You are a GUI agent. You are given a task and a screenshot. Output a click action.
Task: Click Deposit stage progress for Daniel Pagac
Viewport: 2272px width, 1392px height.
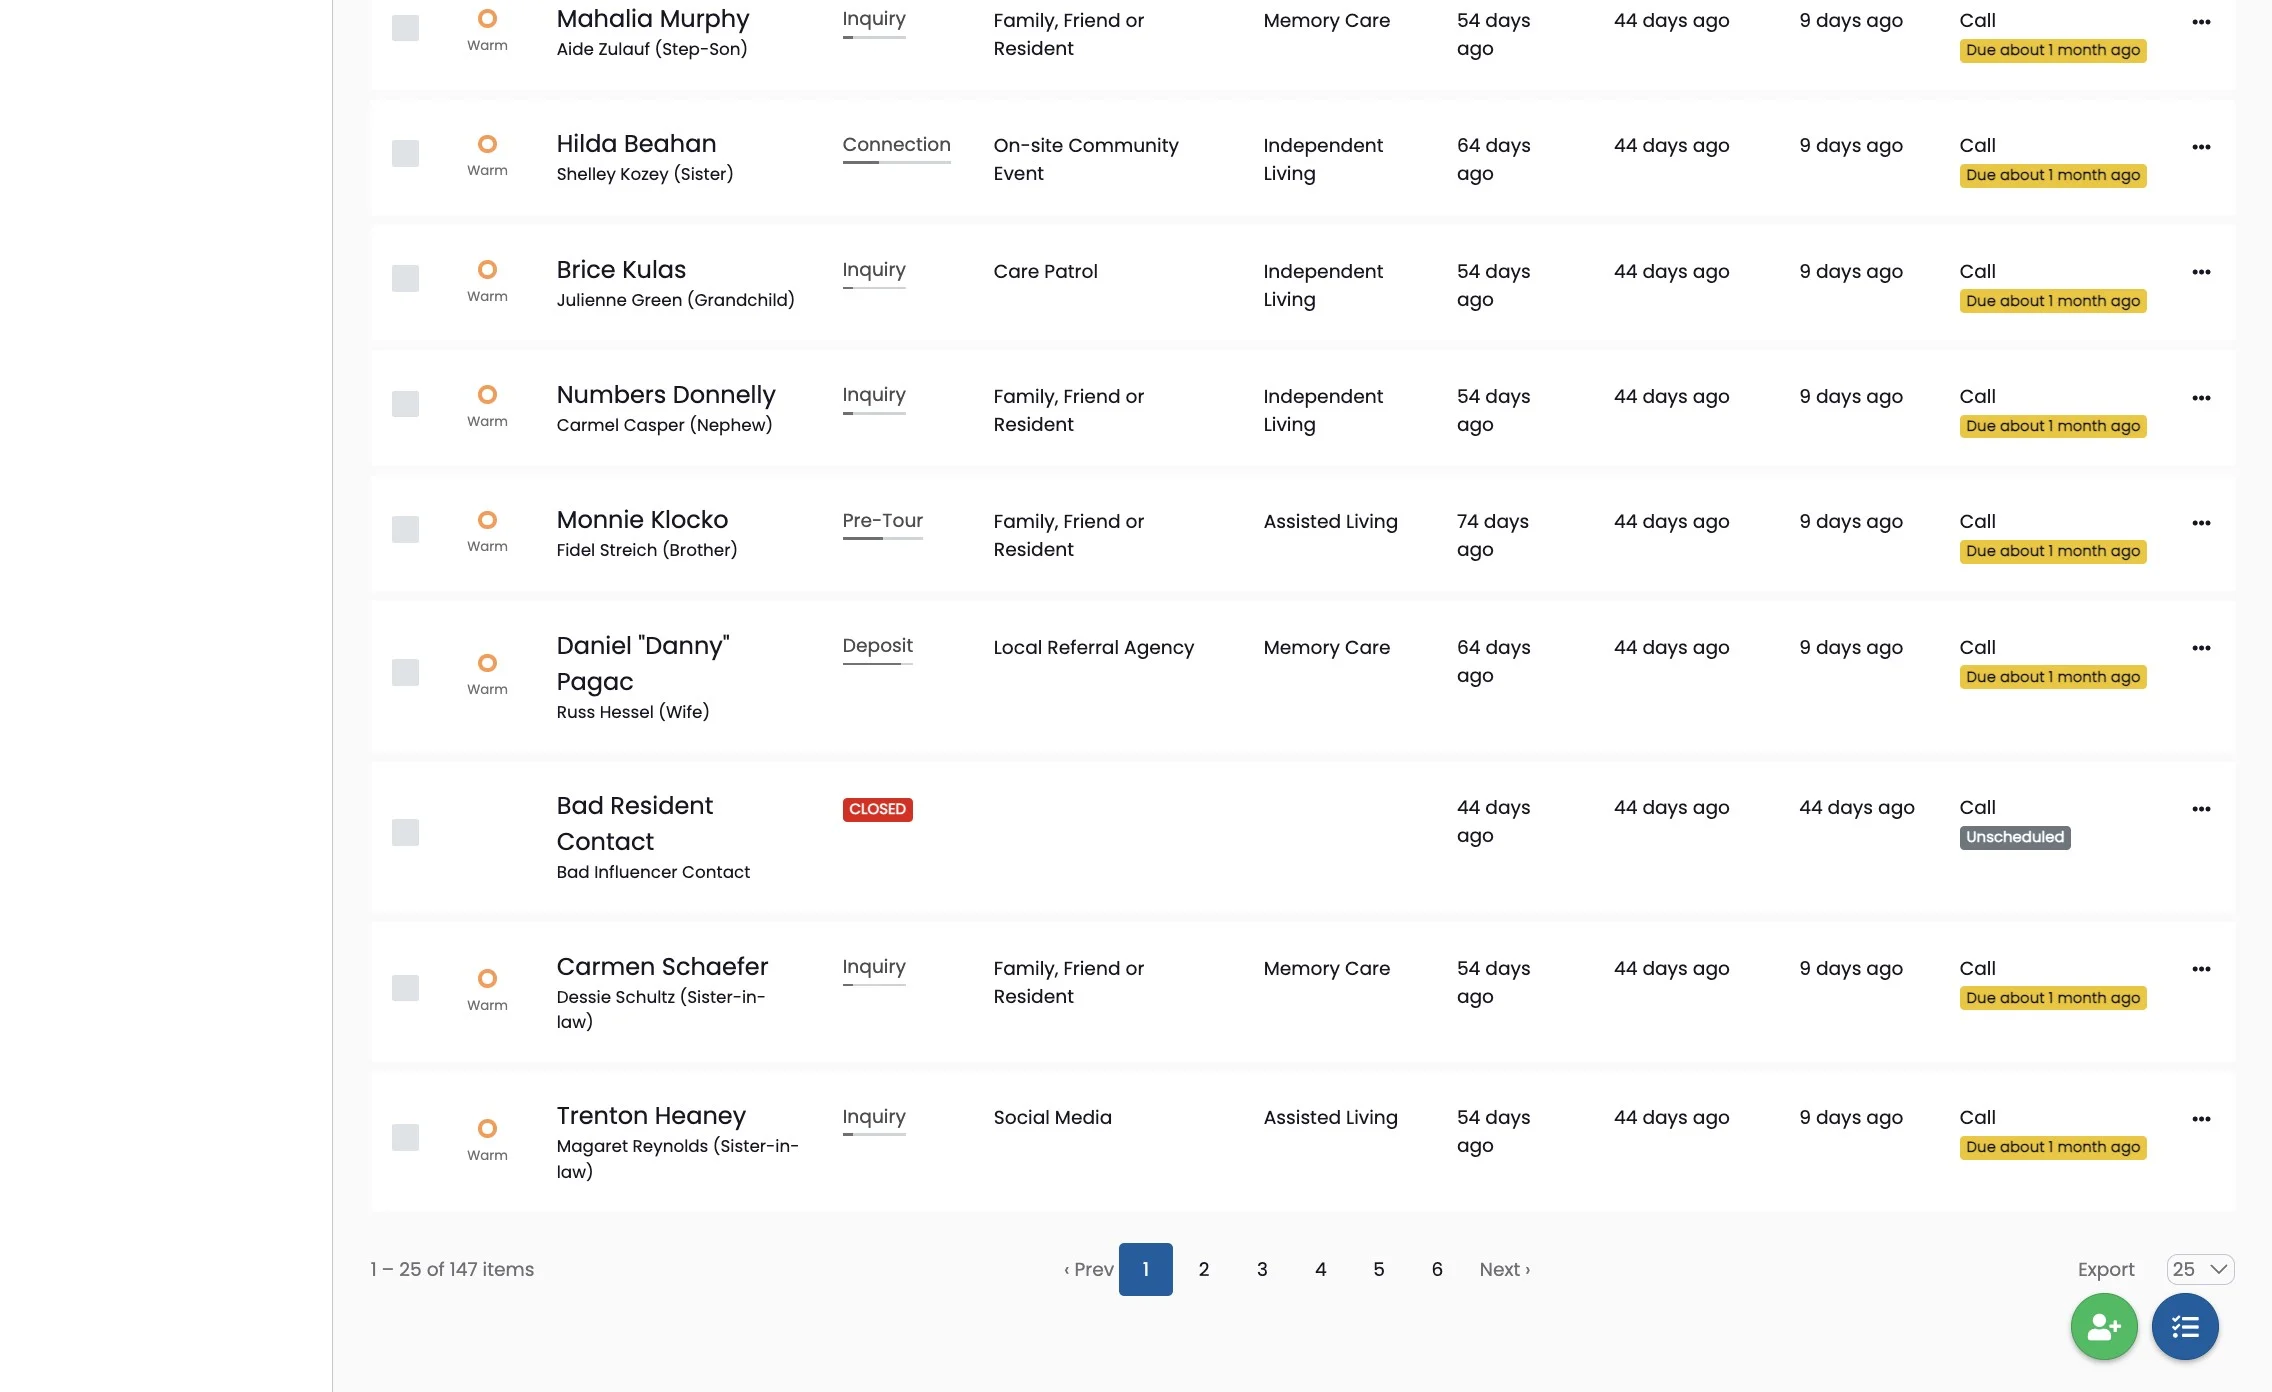[877, 649]
